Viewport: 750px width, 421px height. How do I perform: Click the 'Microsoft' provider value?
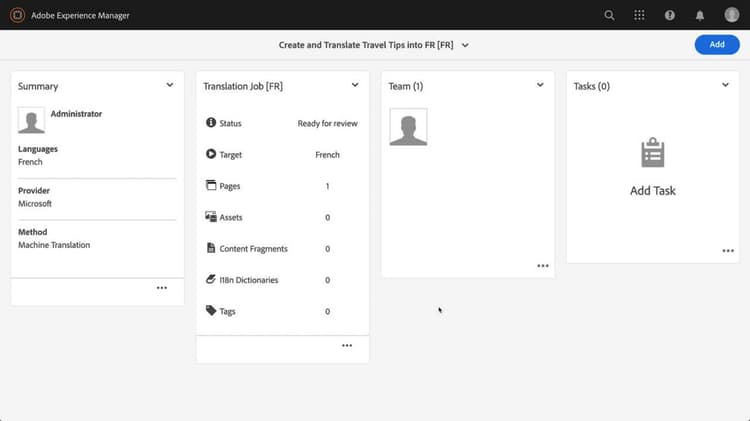click(35, 203)
